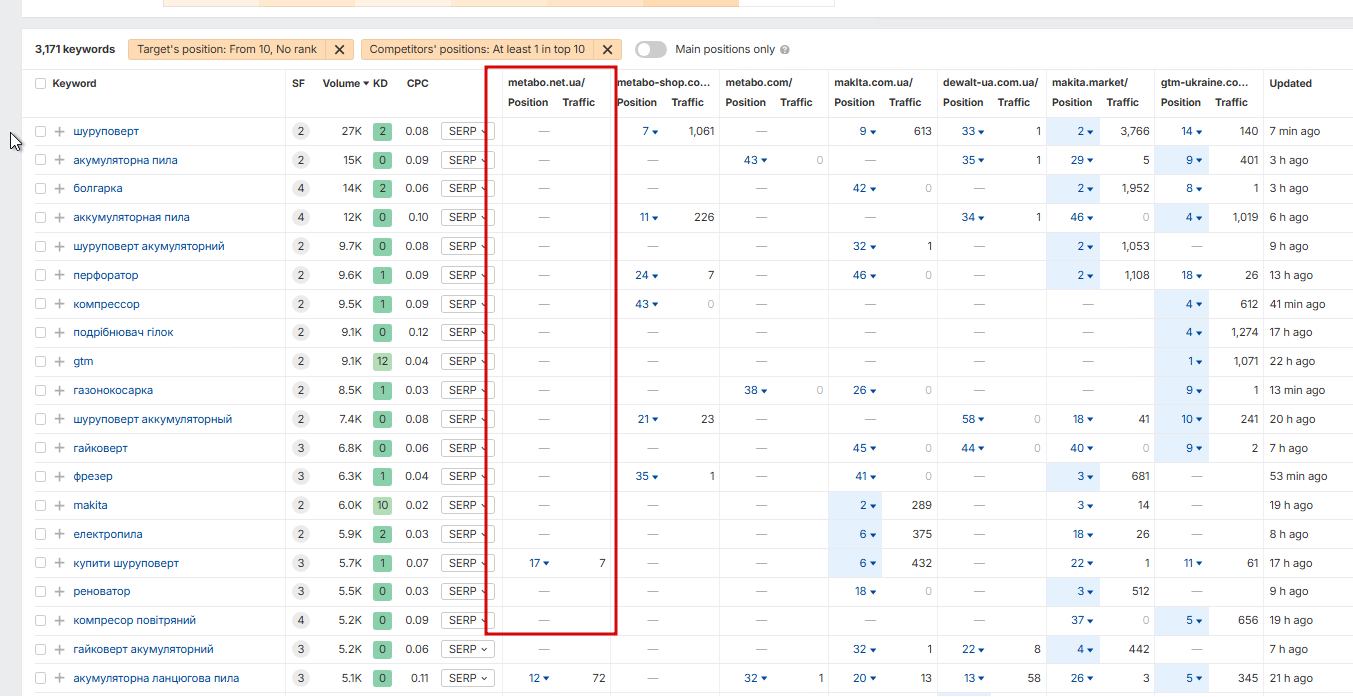Open keyword link акумуляторна ланцюгова пила
The image size is (1353, 697).
click(x=156, y=678)
